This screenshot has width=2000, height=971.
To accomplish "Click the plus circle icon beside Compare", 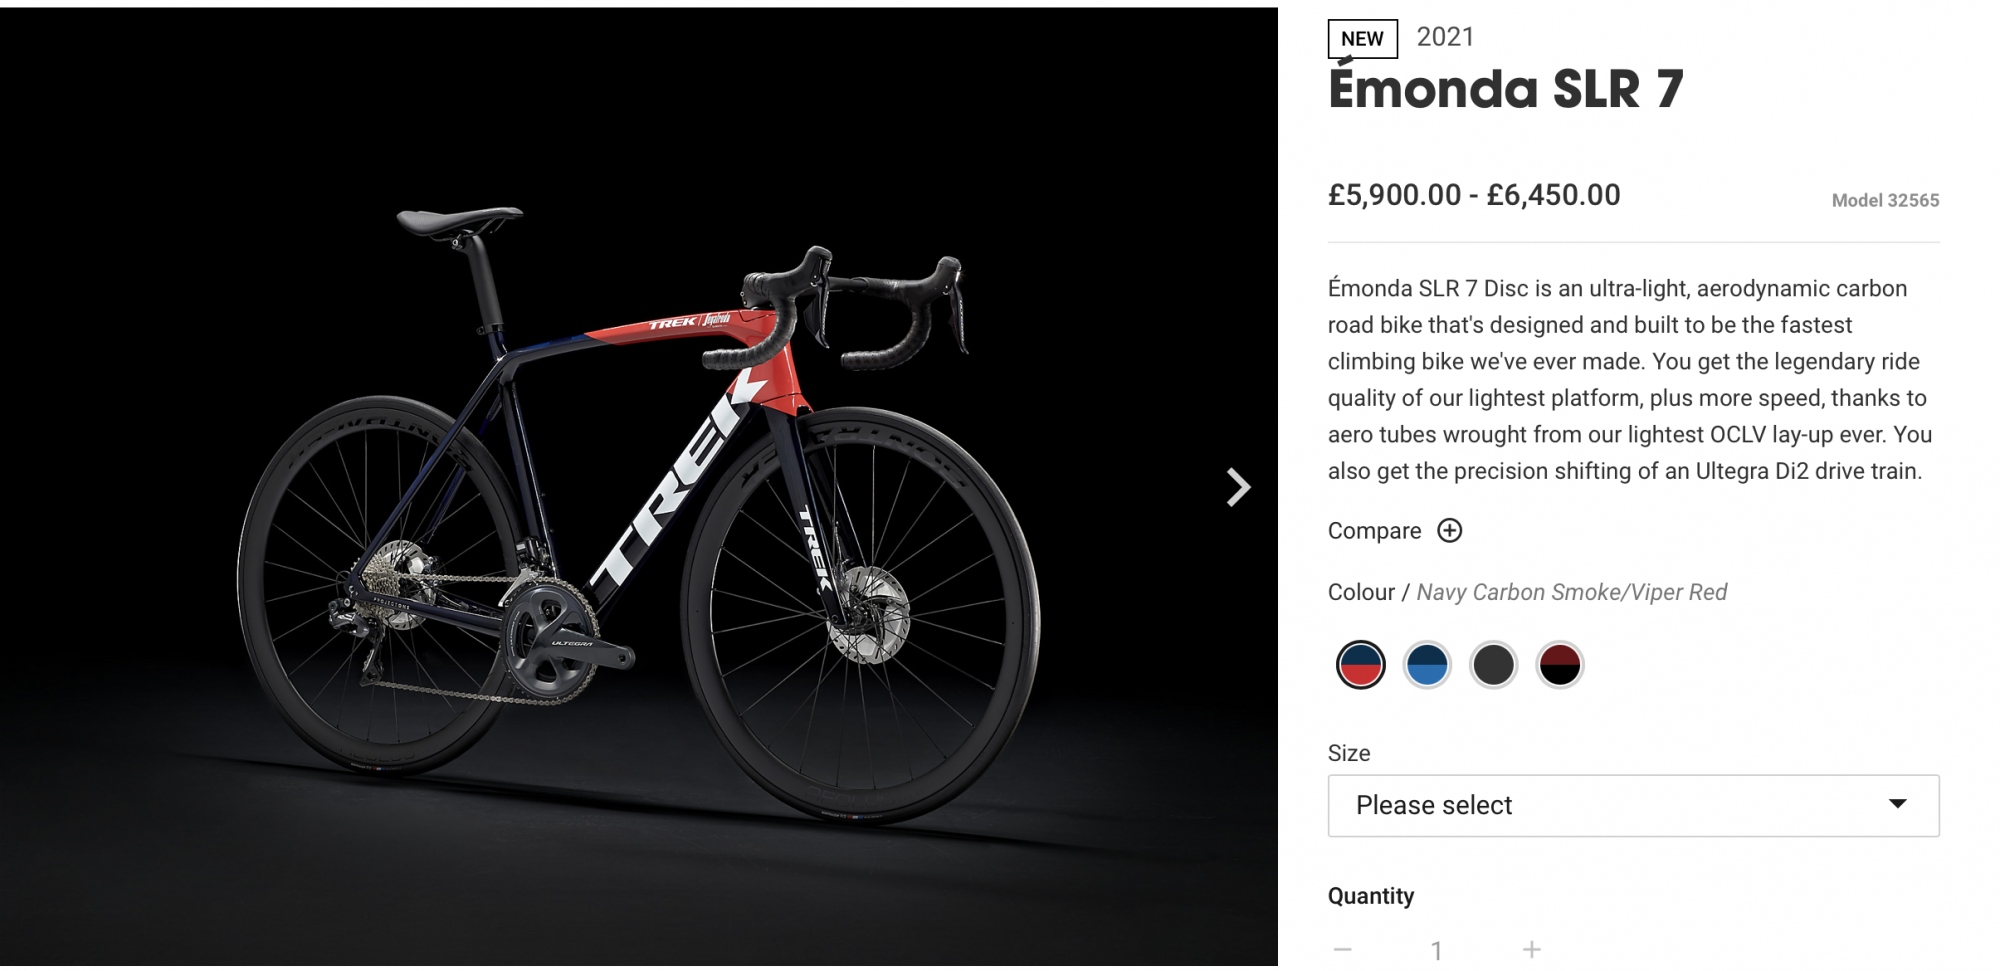I will [1449, 531].
